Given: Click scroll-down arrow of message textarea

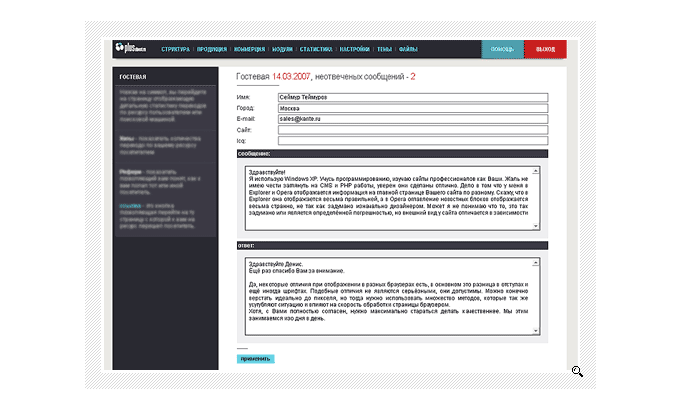Looking at the screenshot, I should click(x=535, y=226).
